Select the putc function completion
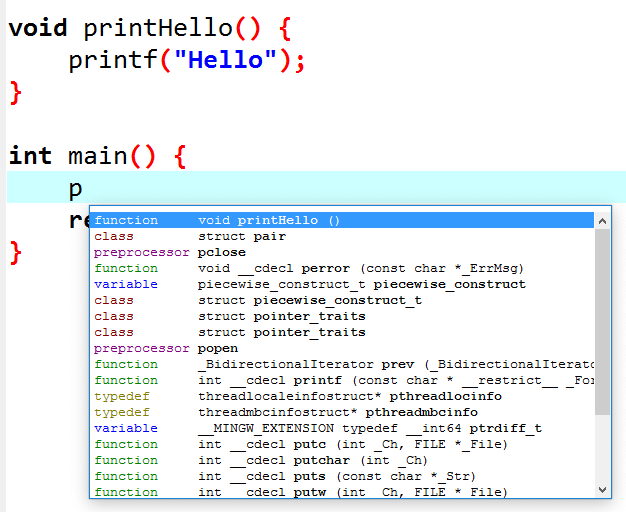626x512 pixels. [x=342, y=444]
